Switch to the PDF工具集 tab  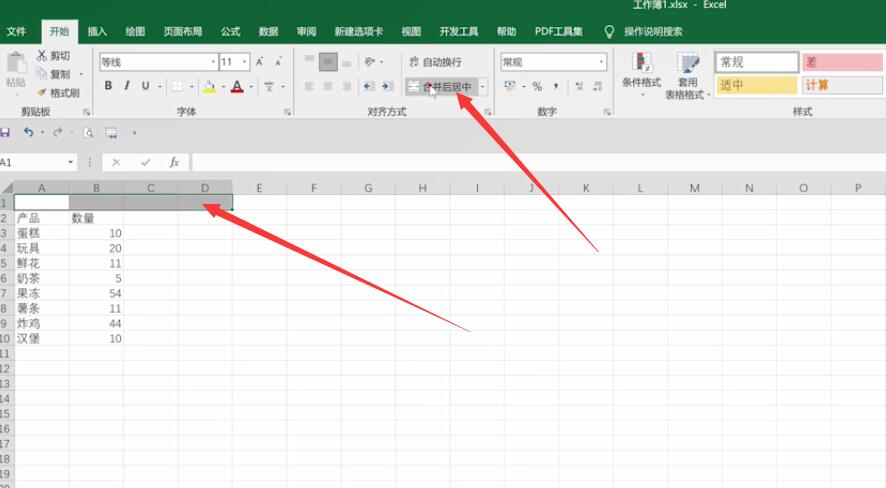click(x=558, y=32)
